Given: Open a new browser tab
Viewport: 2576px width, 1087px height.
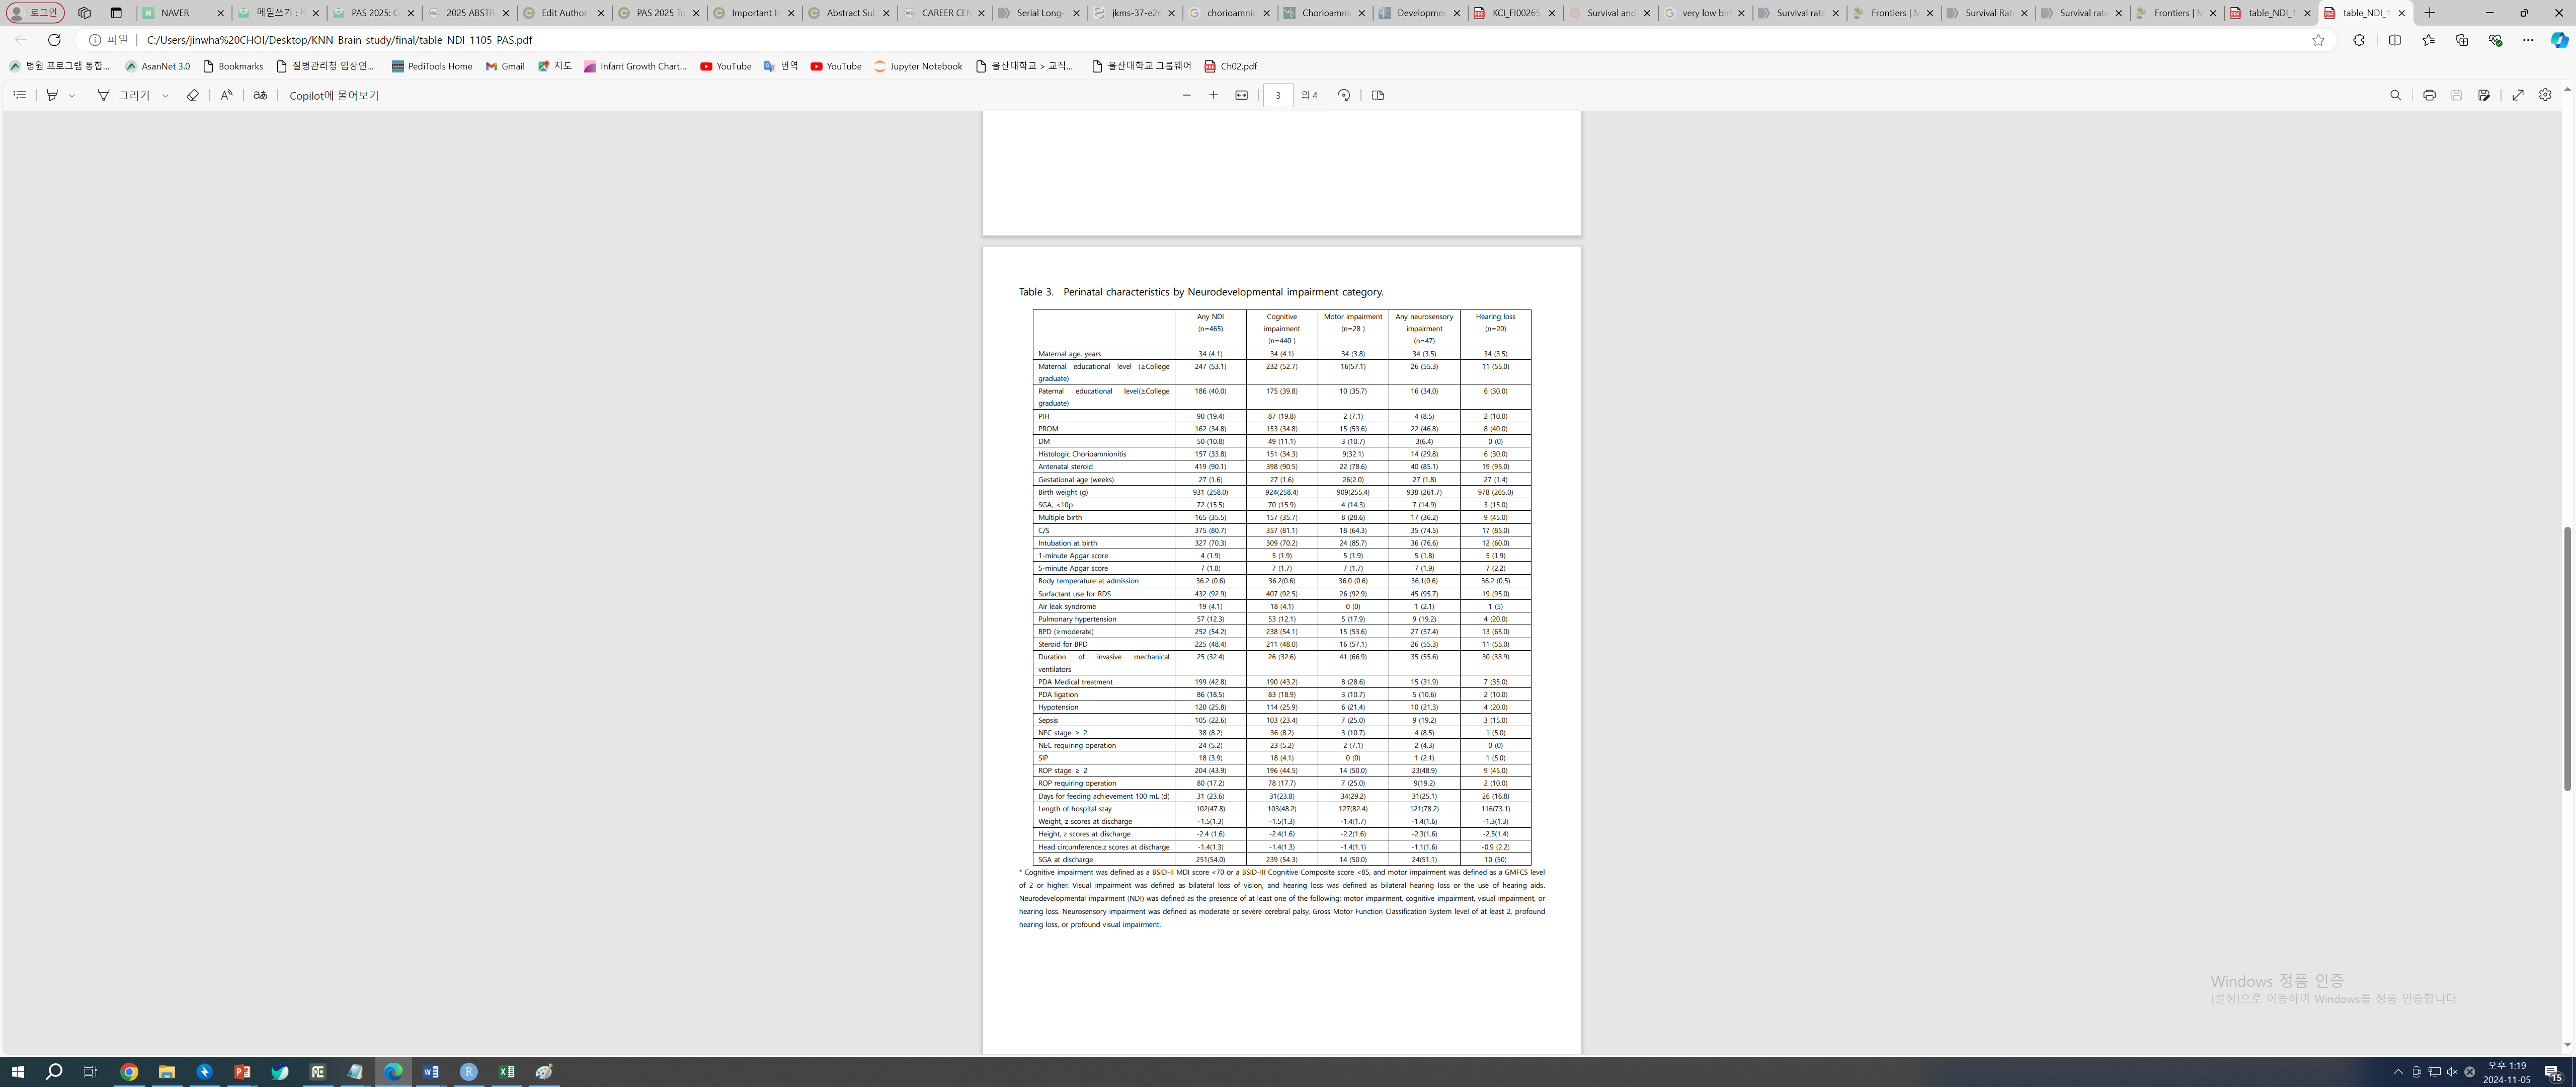Looking at the screenshot, I should 2430,13.
